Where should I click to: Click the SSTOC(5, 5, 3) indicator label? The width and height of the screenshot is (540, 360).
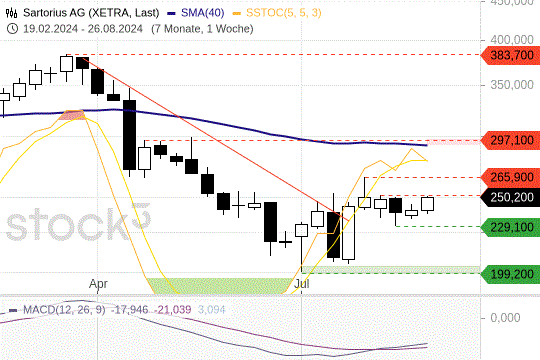point(284,13)
